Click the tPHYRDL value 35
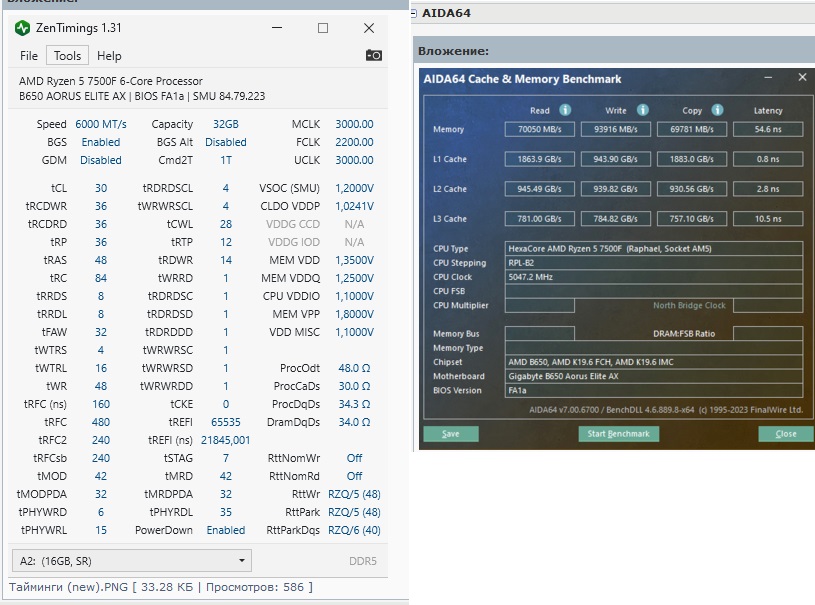This screenshot has height=605, width=815. point(226,512)
